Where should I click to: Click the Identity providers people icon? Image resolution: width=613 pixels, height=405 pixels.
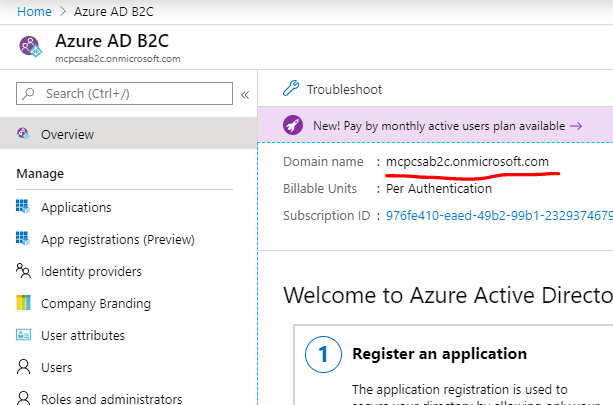pyautogui.click(x=23, y=271)
